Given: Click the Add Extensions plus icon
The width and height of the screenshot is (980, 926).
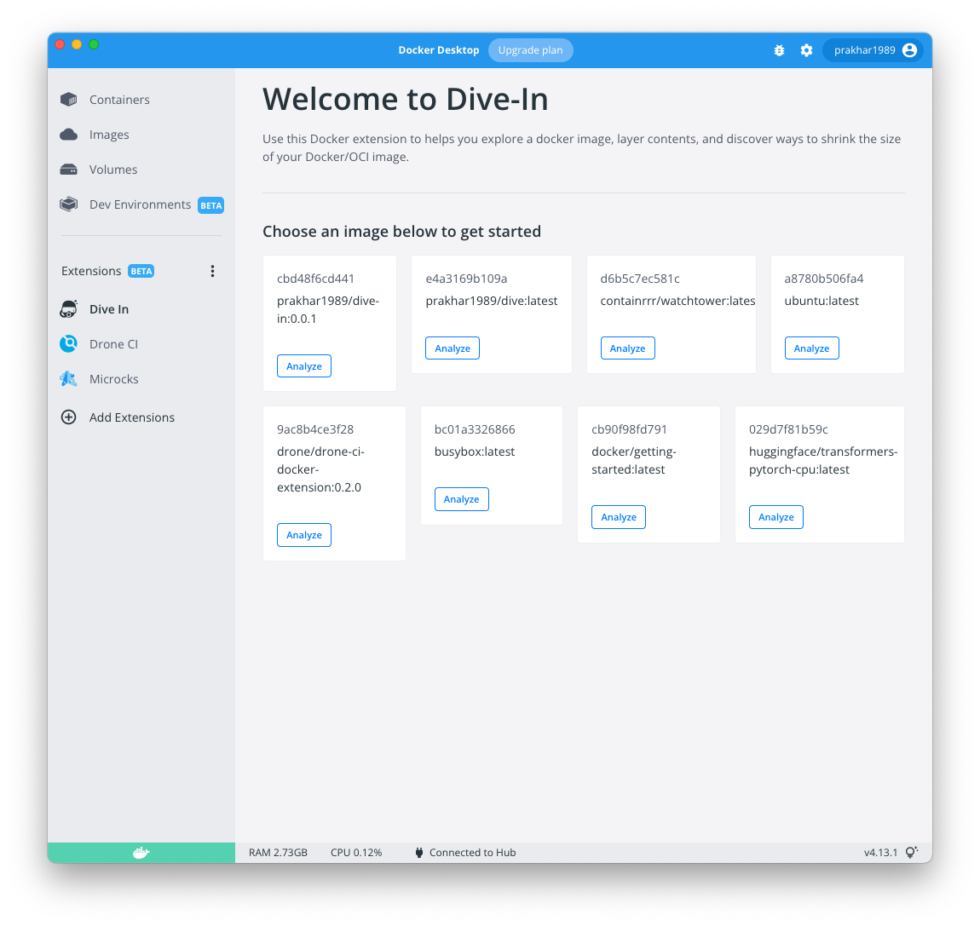Looking at the screenshot, I should click(x=68, y=417).
